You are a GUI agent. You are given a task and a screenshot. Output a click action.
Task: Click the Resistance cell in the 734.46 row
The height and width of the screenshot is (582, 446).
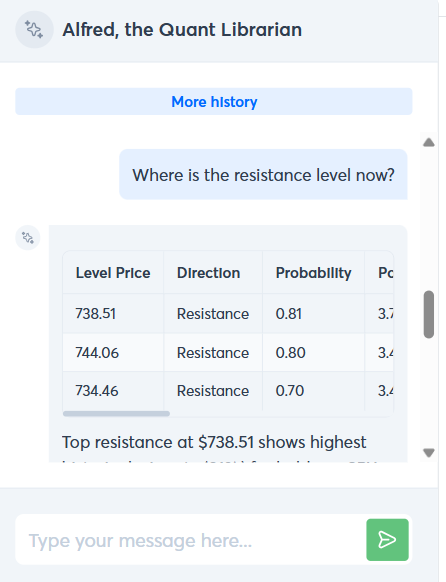(213, 391)
